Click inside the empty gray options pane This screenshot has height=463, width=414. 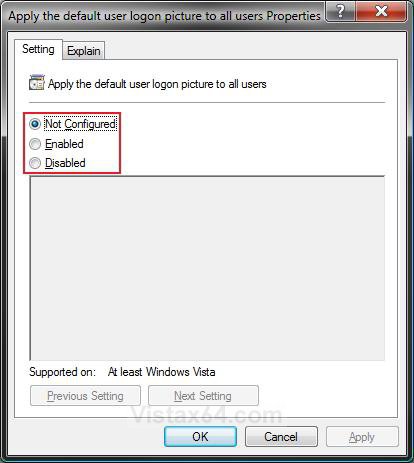point(207,268)
